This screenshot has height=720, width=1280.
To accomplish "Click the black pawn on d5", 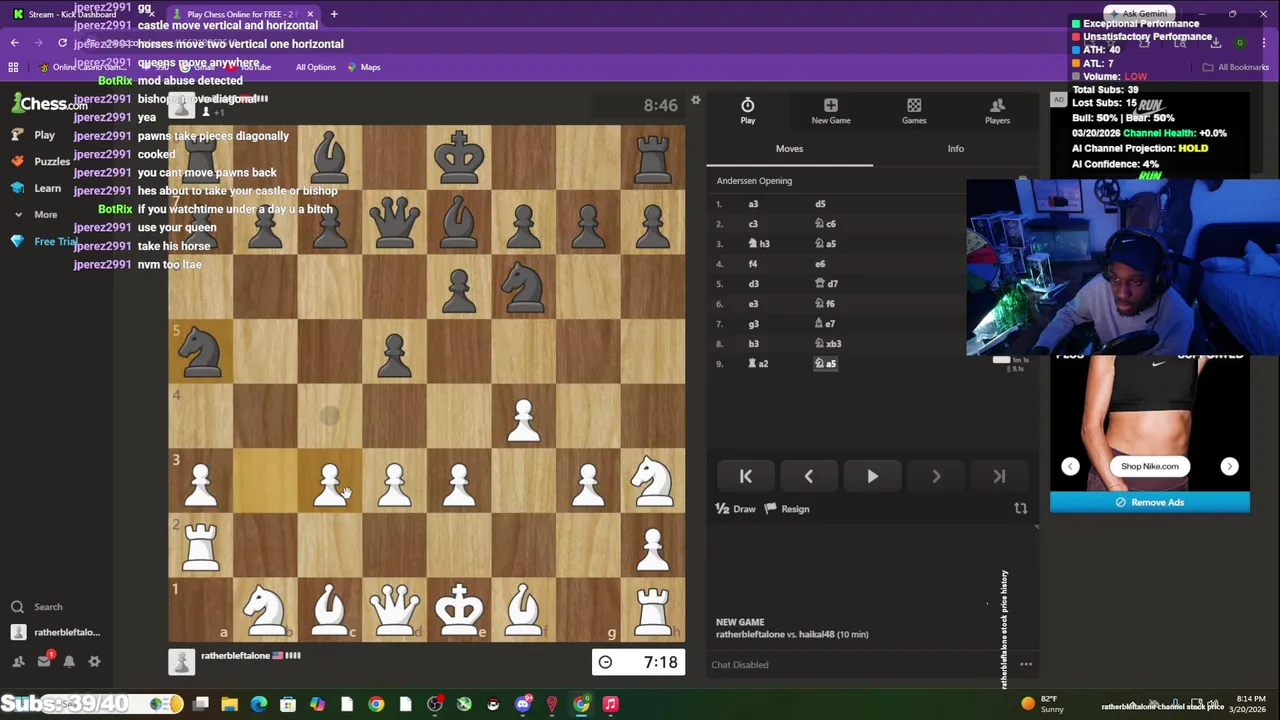I will (394, 352).
